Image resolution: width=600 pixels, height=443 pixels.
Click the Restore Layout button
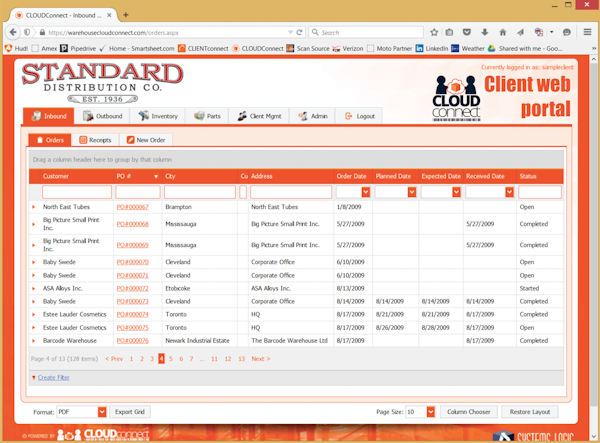point(530,412)
